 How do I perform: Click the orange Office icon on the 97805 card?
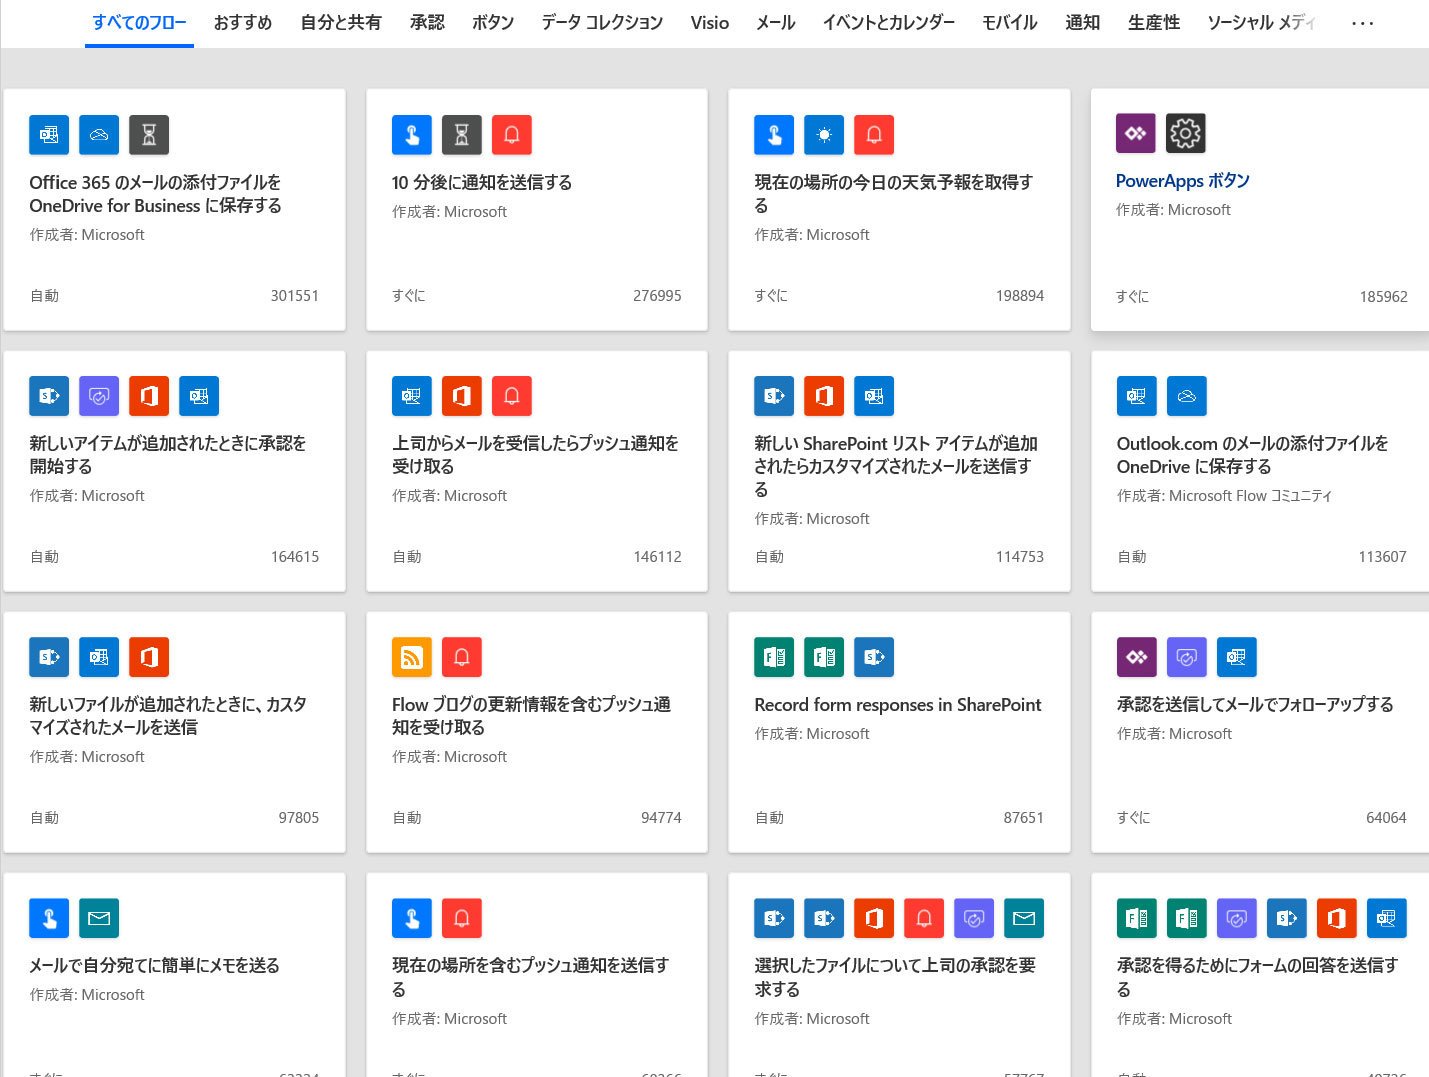click(x=149, y=657)
